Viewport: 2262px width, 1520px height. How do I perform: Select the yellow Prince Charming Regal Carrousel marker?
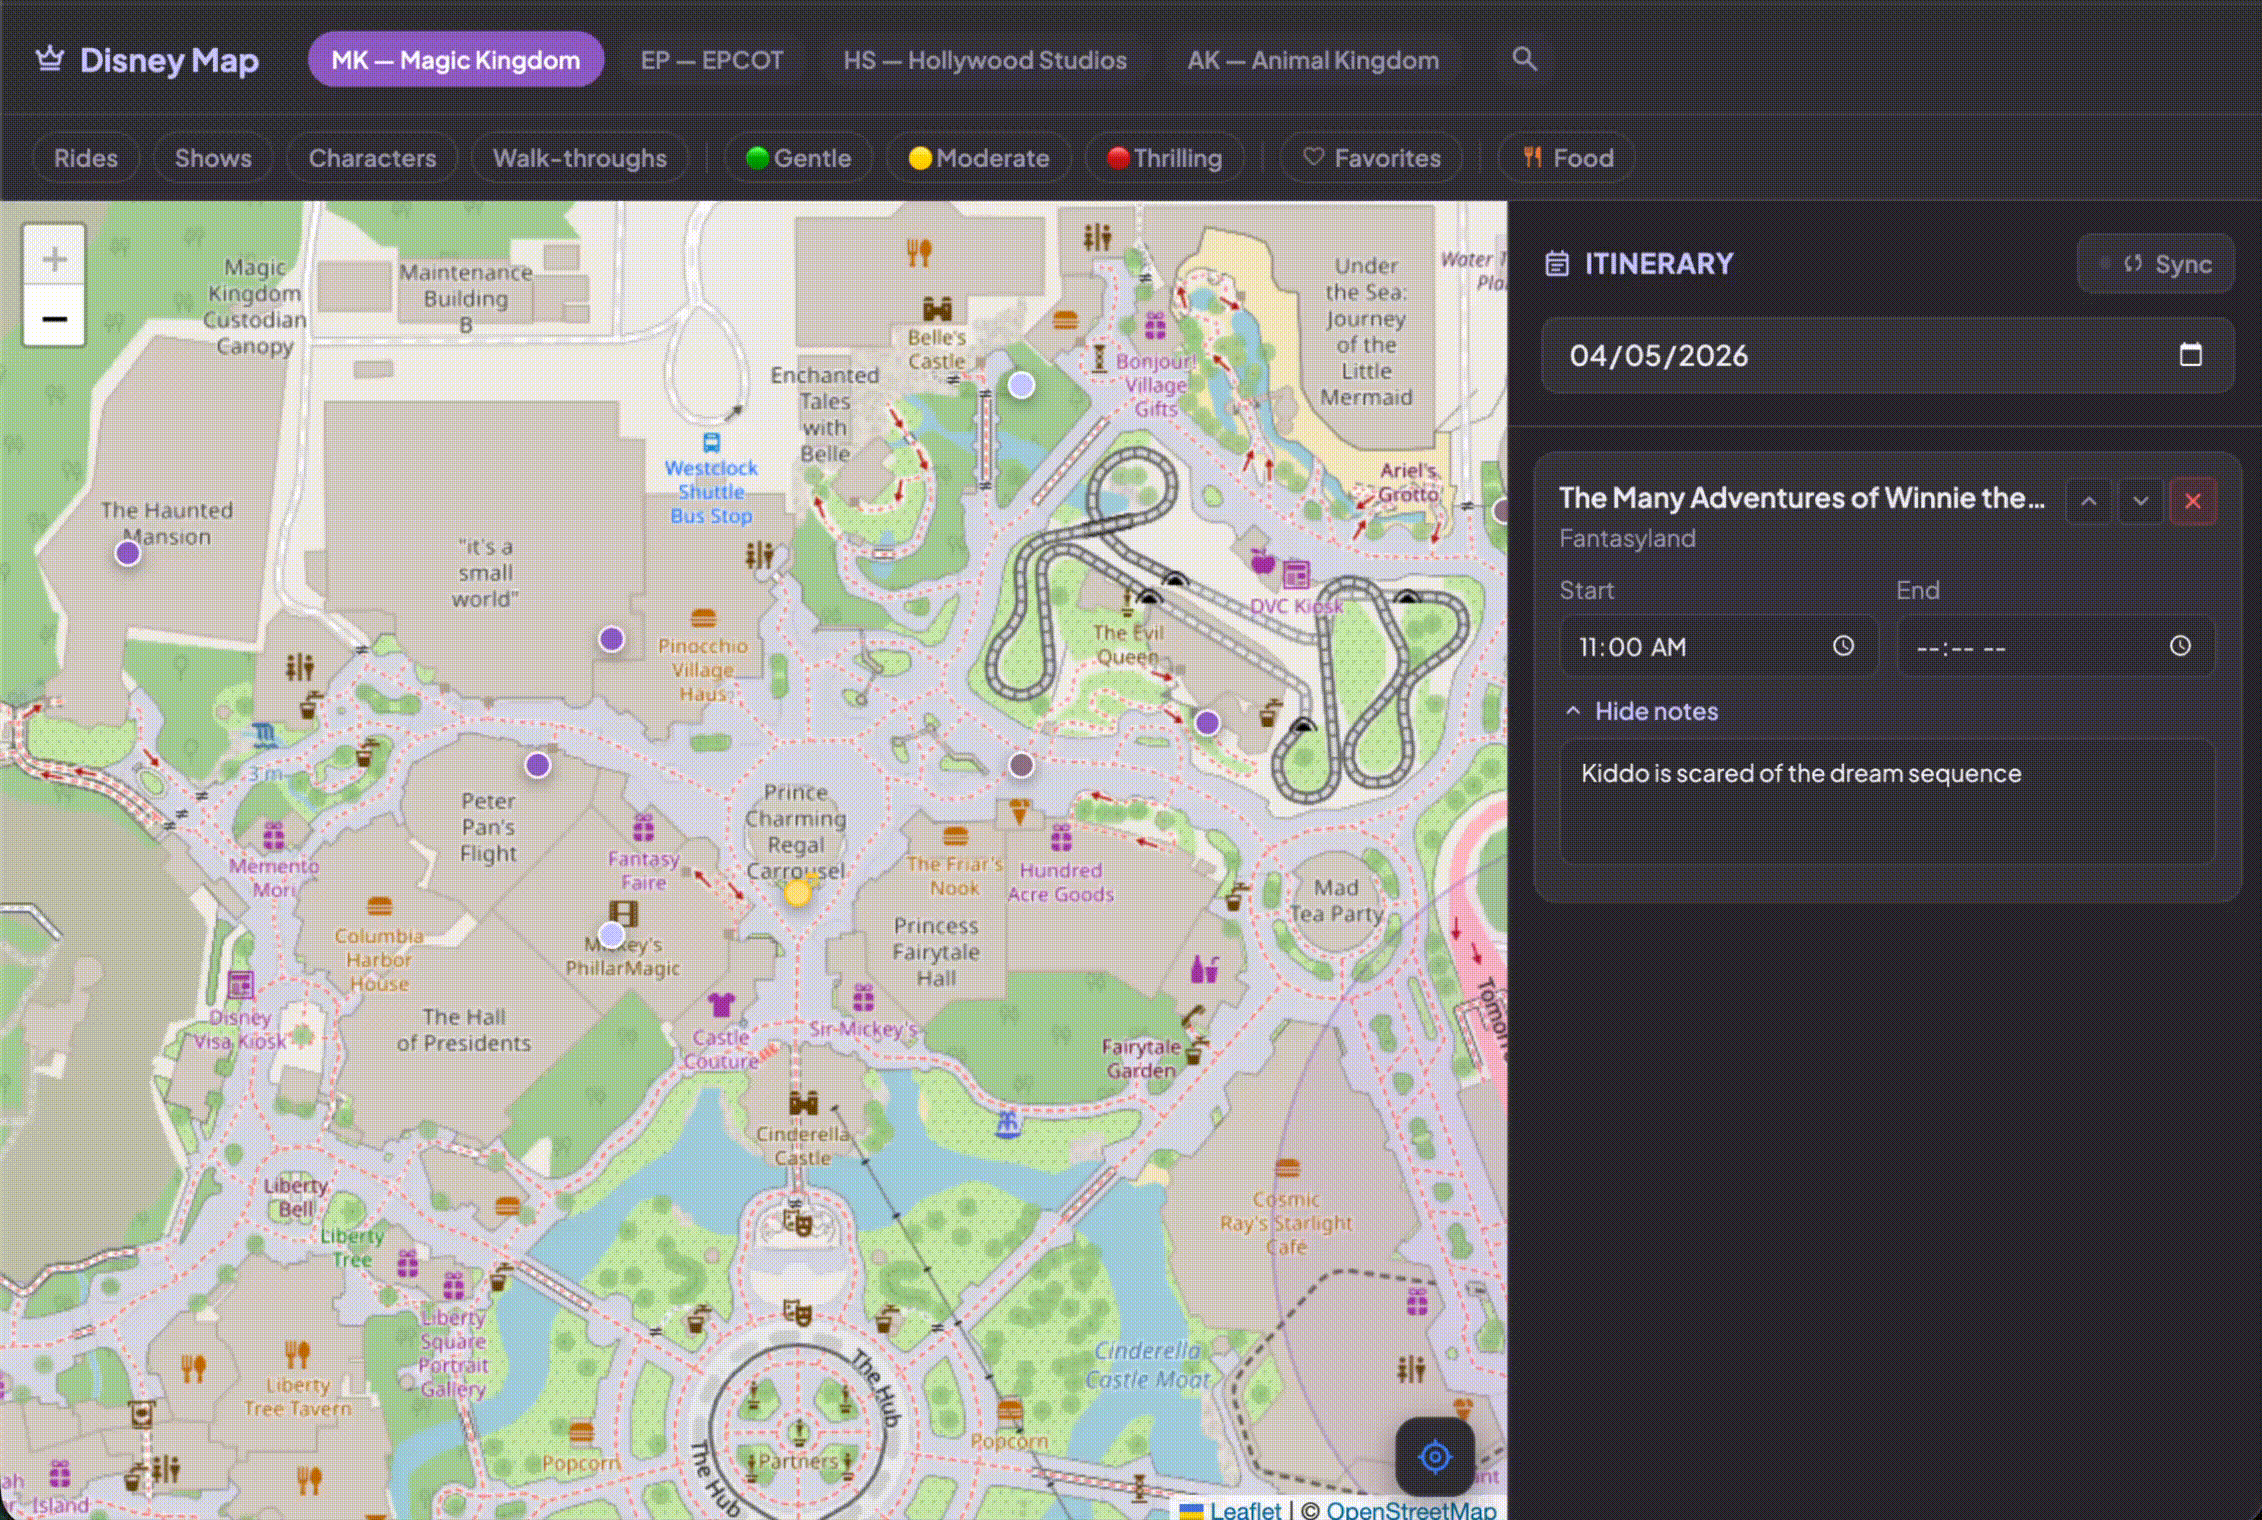point(797,893)
